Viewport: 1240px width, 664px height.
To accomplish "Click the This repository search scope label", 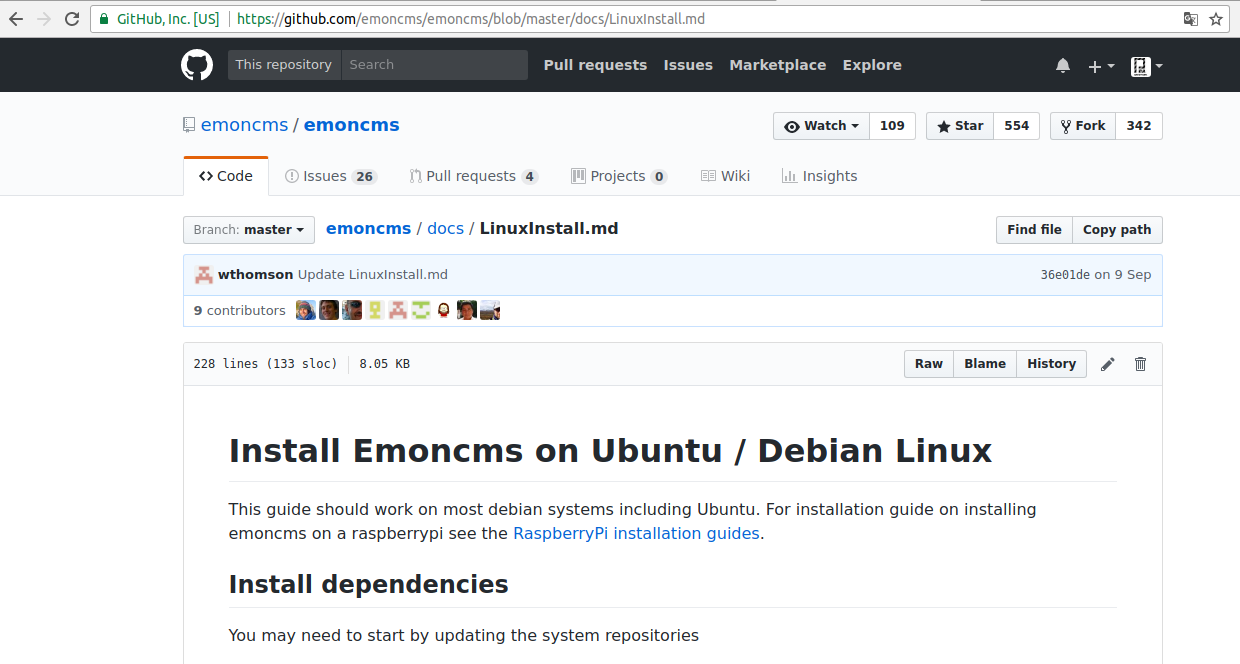I will point(284,65).
